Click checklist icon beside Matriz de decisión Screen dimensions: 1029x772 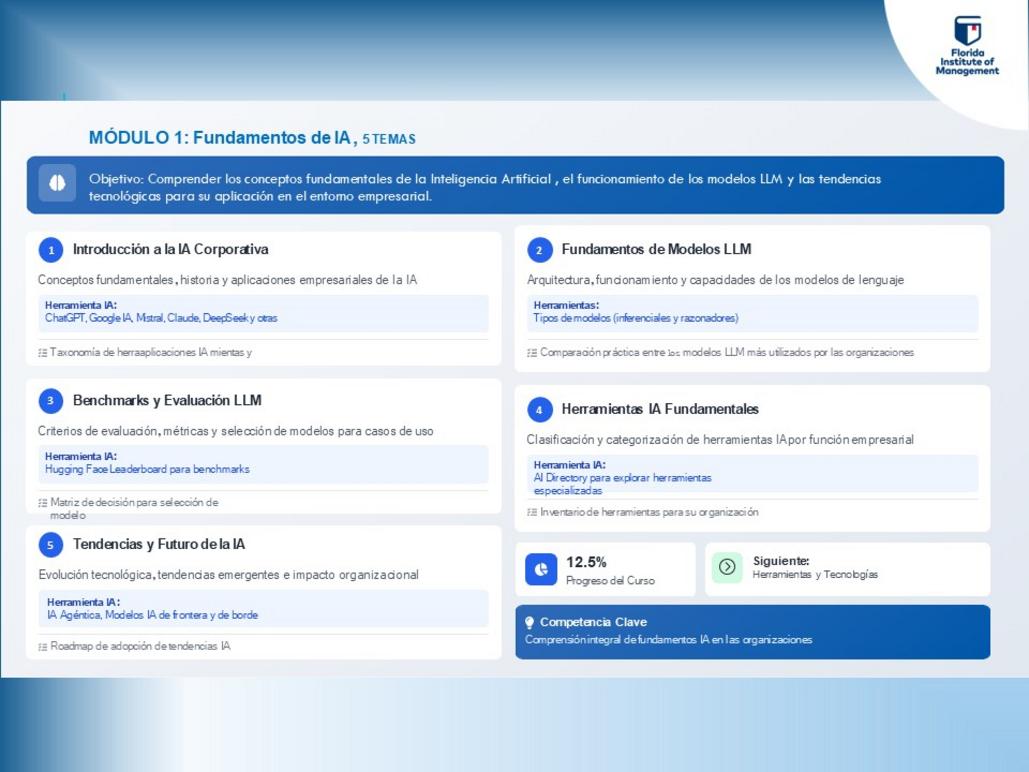point(43,504)
